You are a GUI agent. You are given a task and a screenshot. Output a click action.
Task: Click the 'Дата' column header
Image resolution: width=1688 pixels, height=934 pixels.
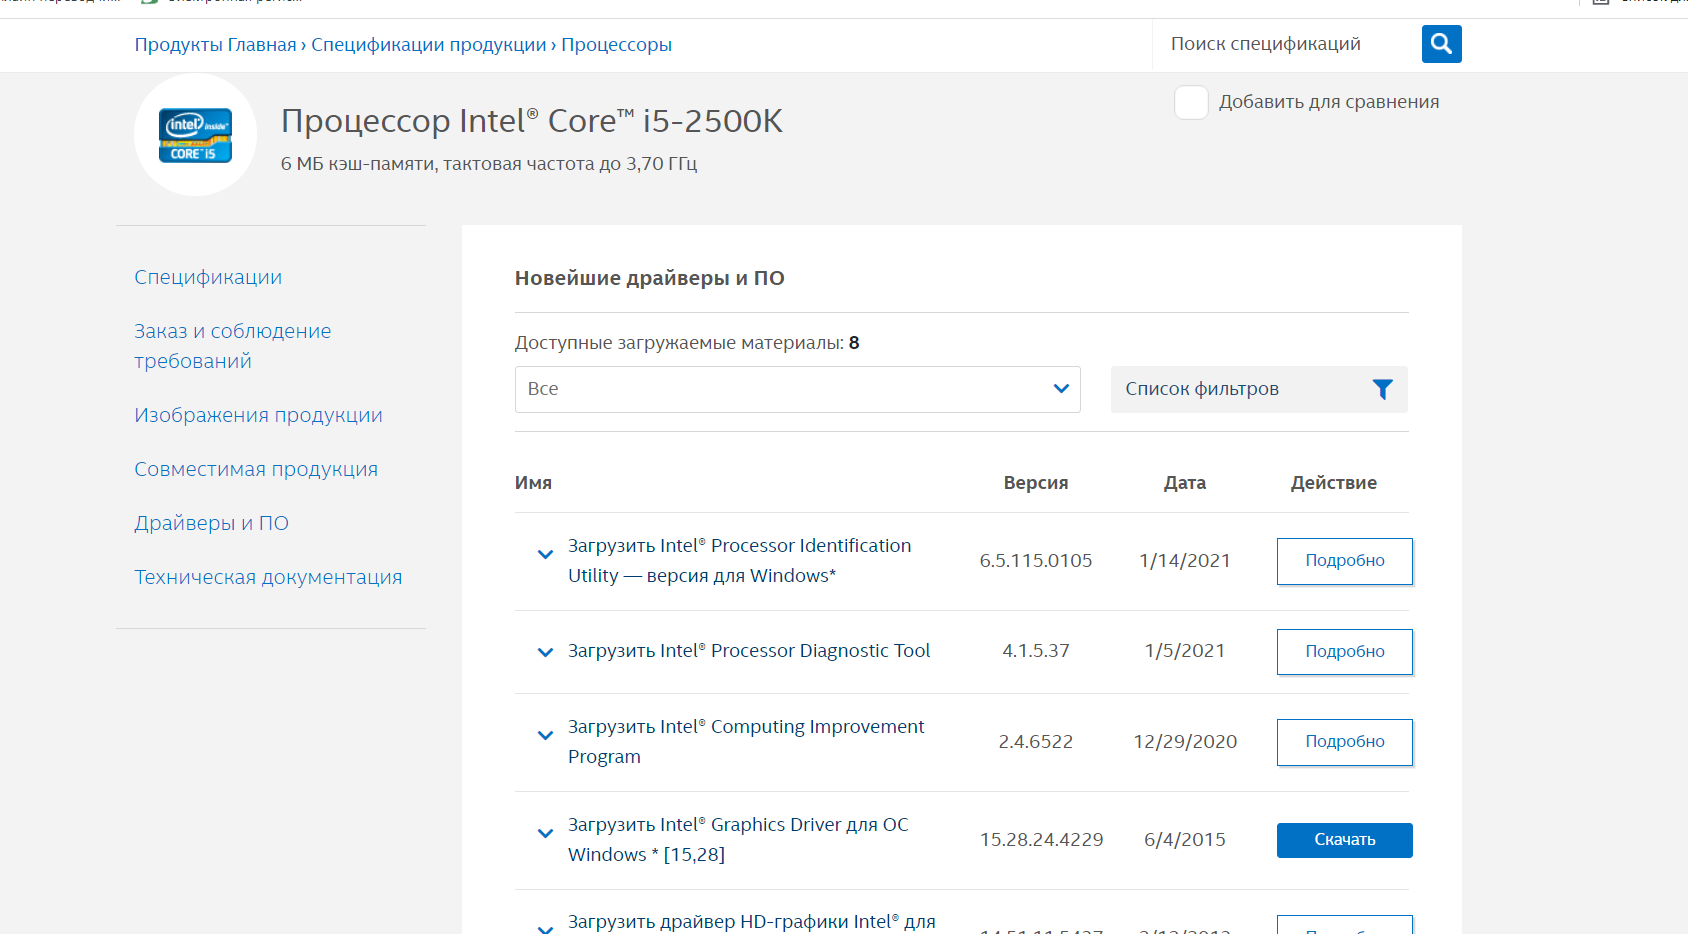[x=1185, y=483]
